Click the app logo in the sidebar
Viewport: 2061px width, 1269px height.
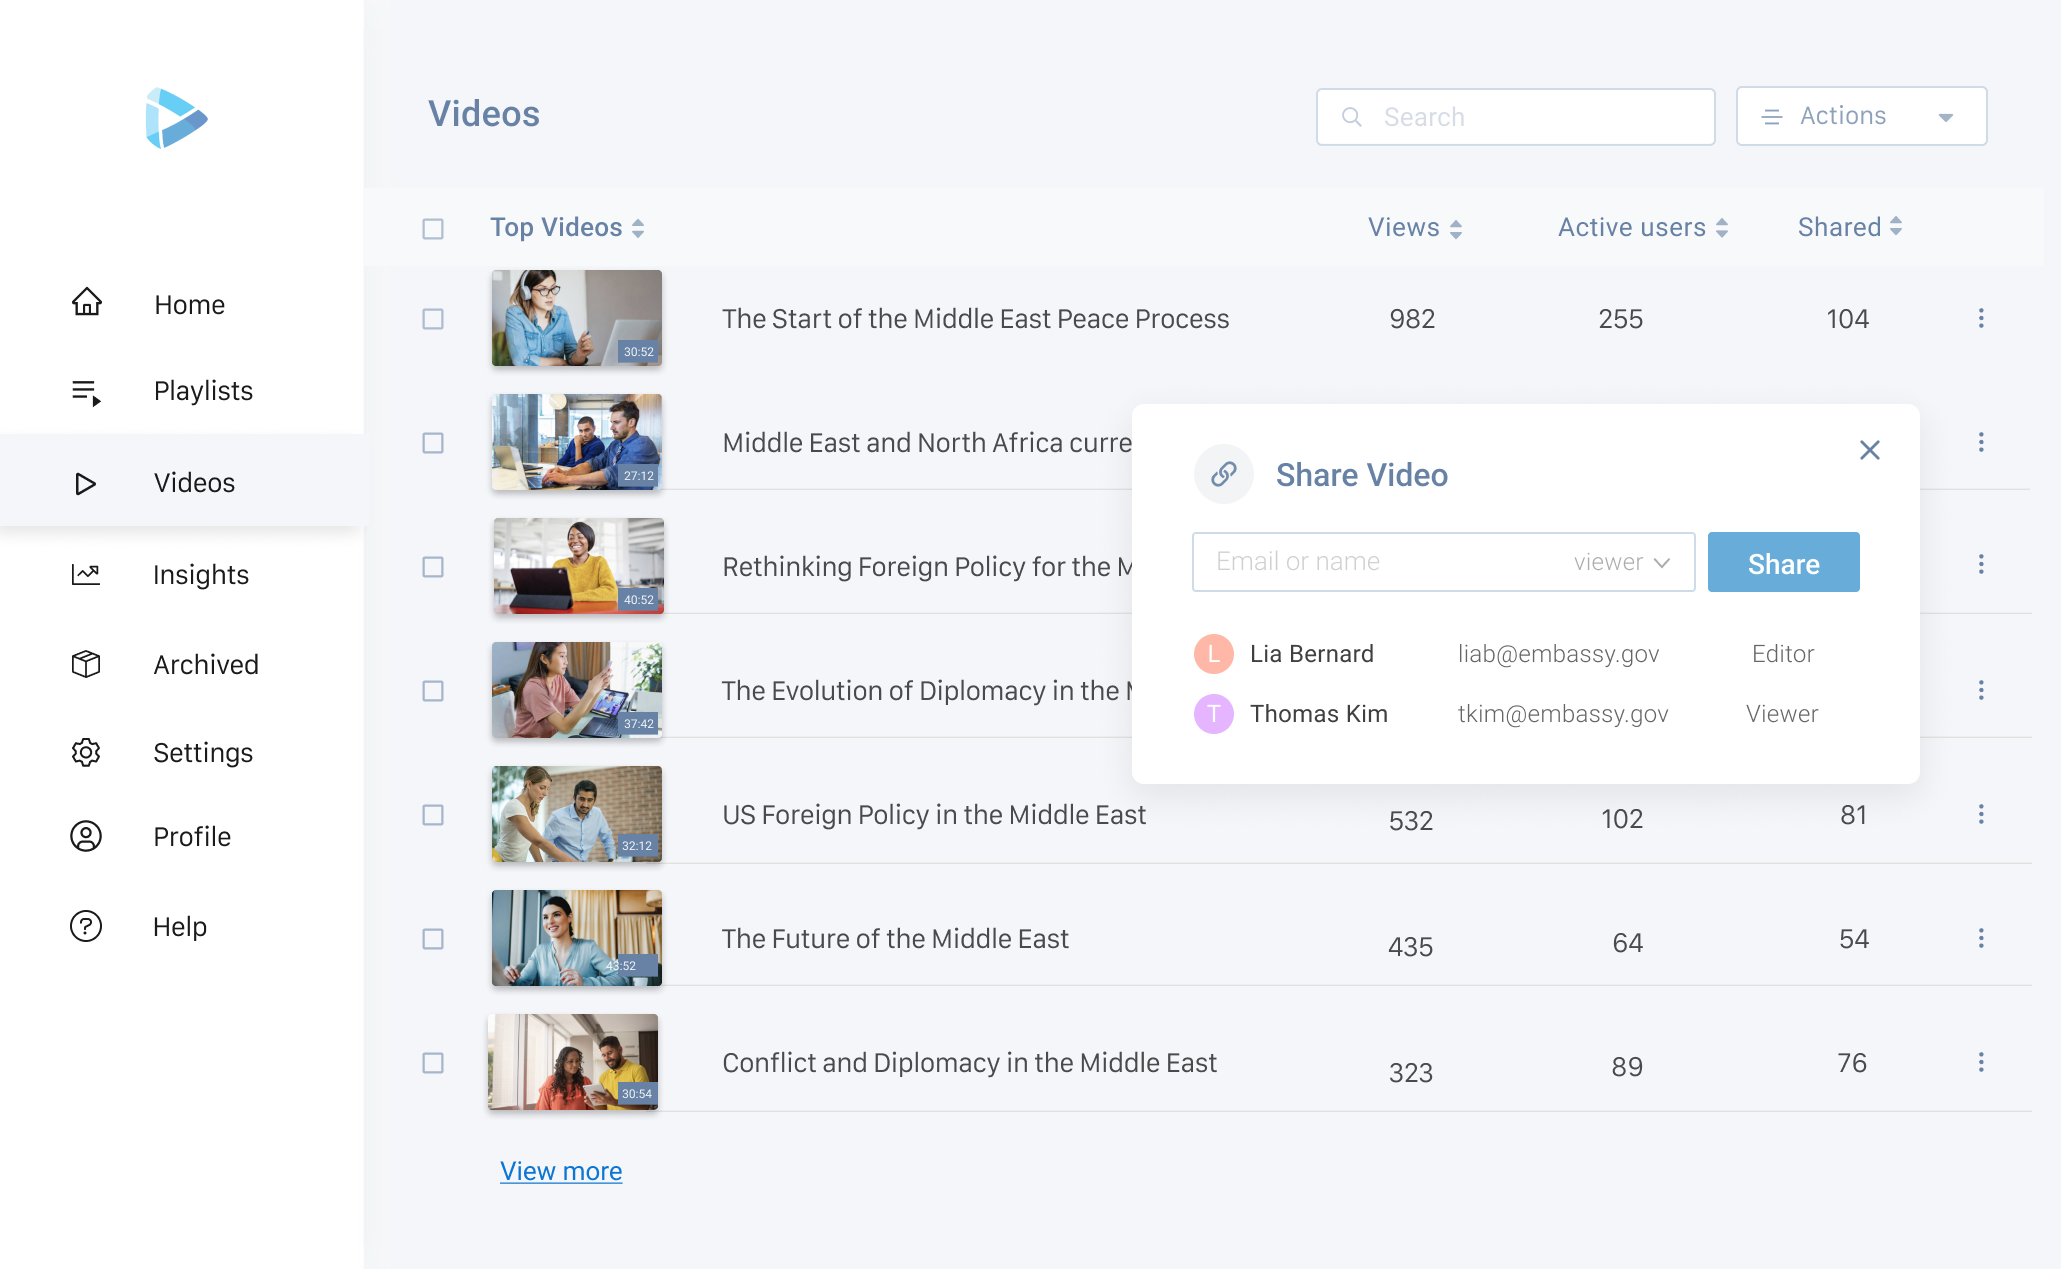point(176,118)
